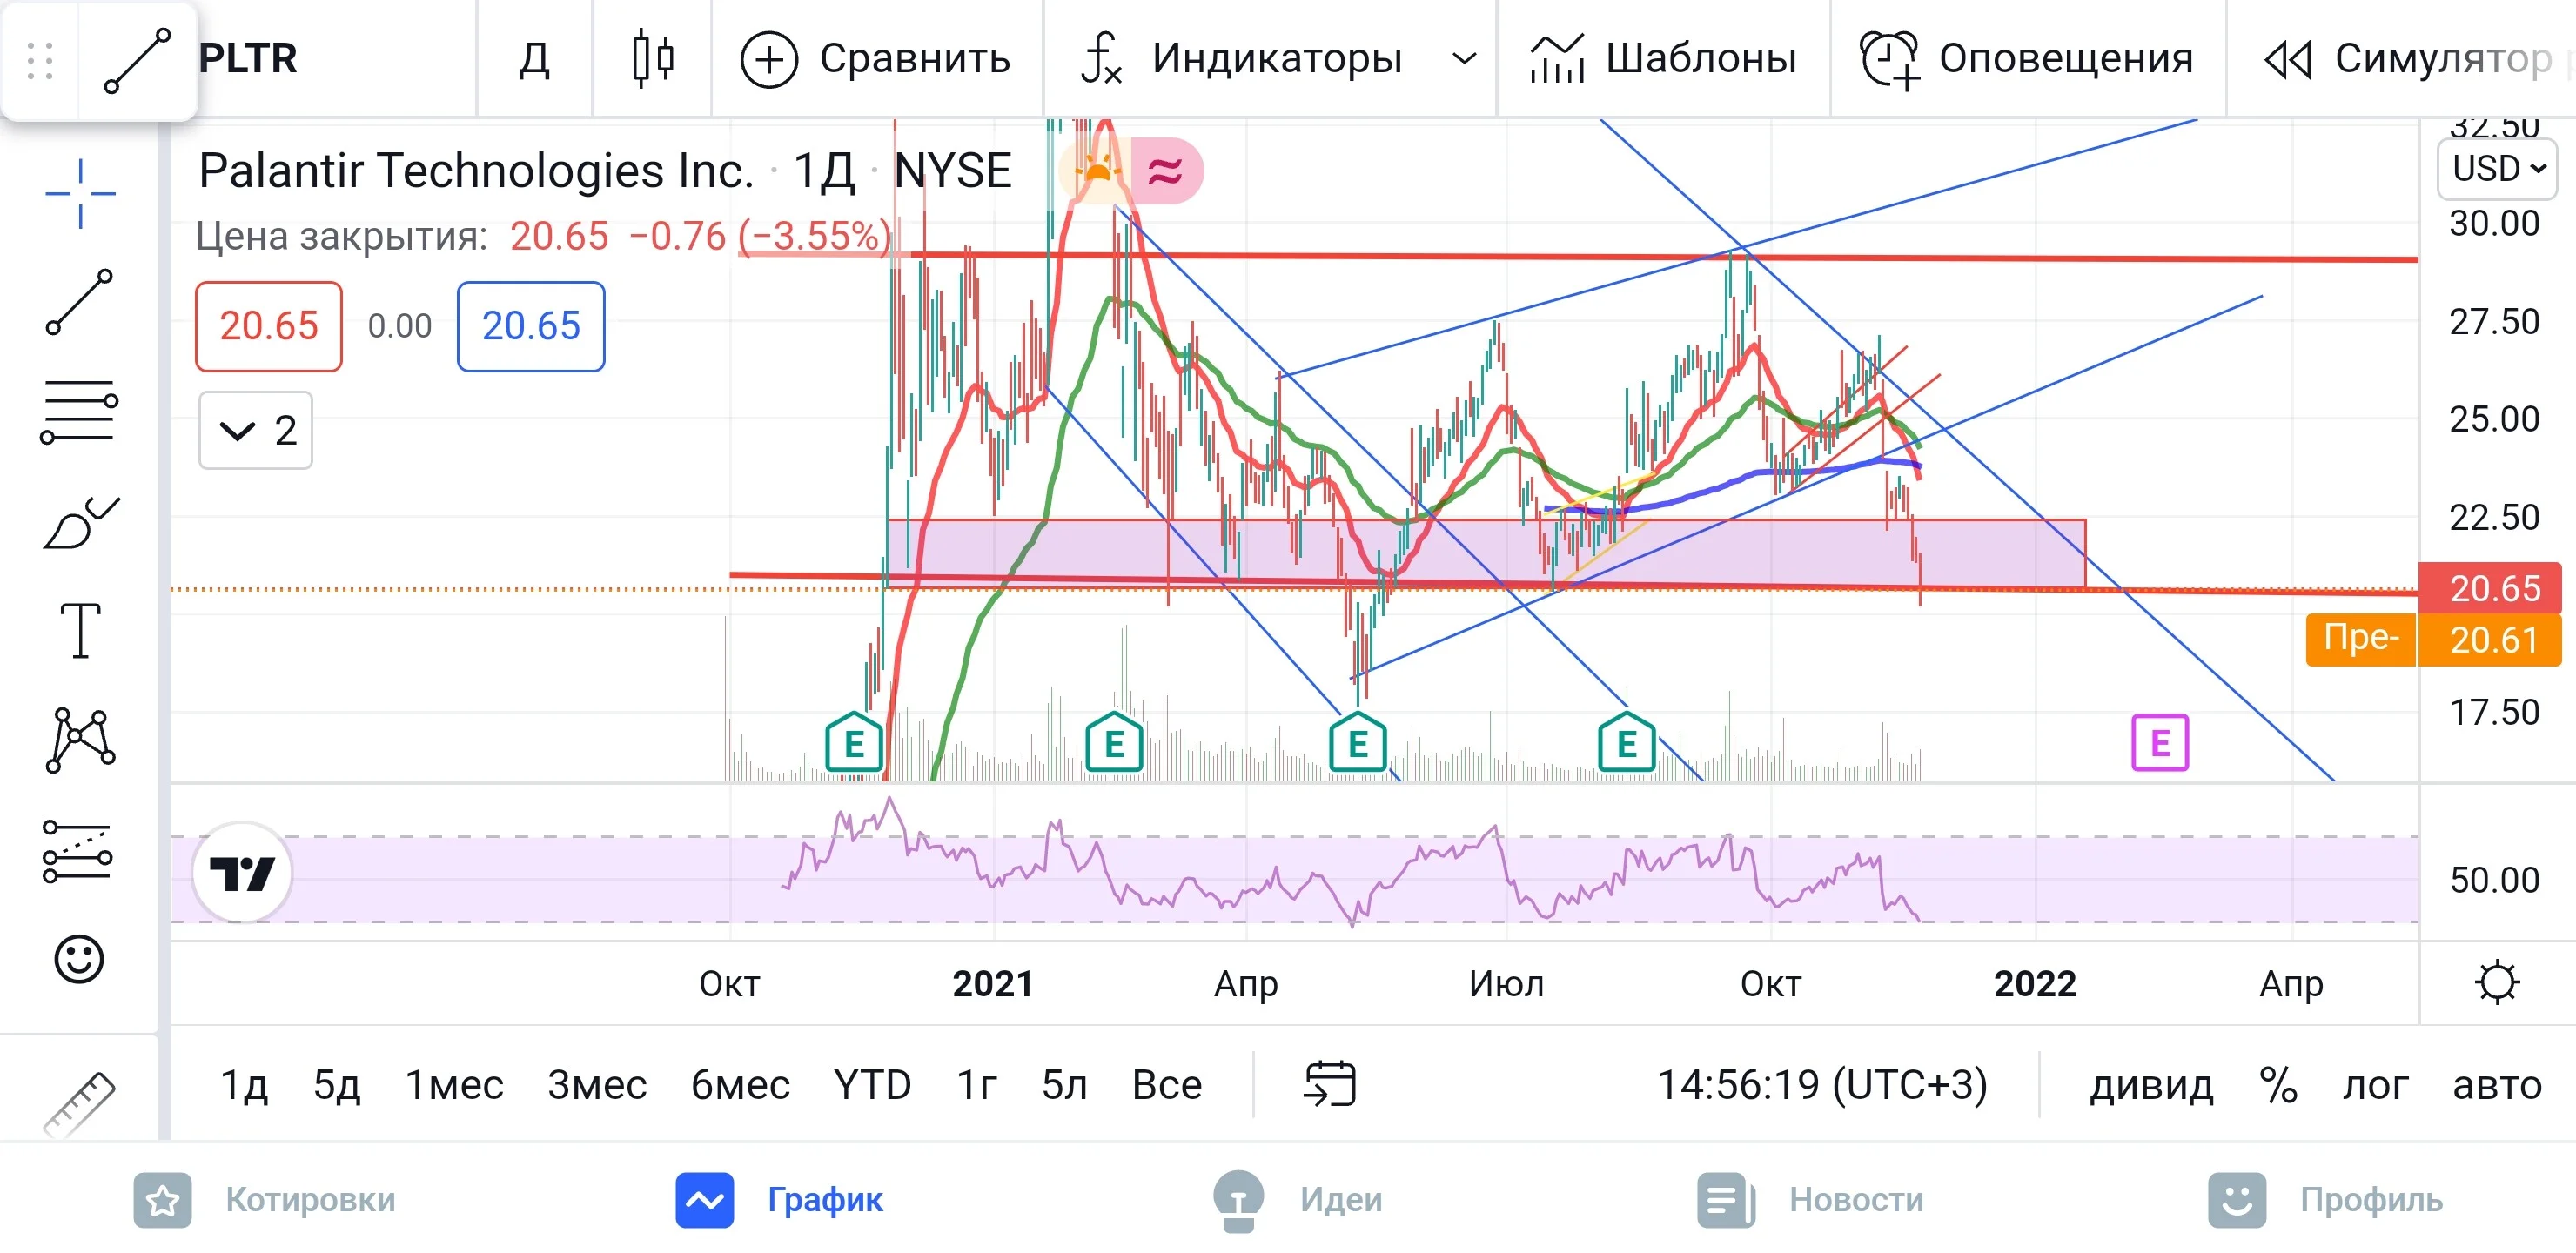Expand the collapsed indicators legend showing 2
2576x1253 pixels.
pyautogui.click(x=256, y=430)
